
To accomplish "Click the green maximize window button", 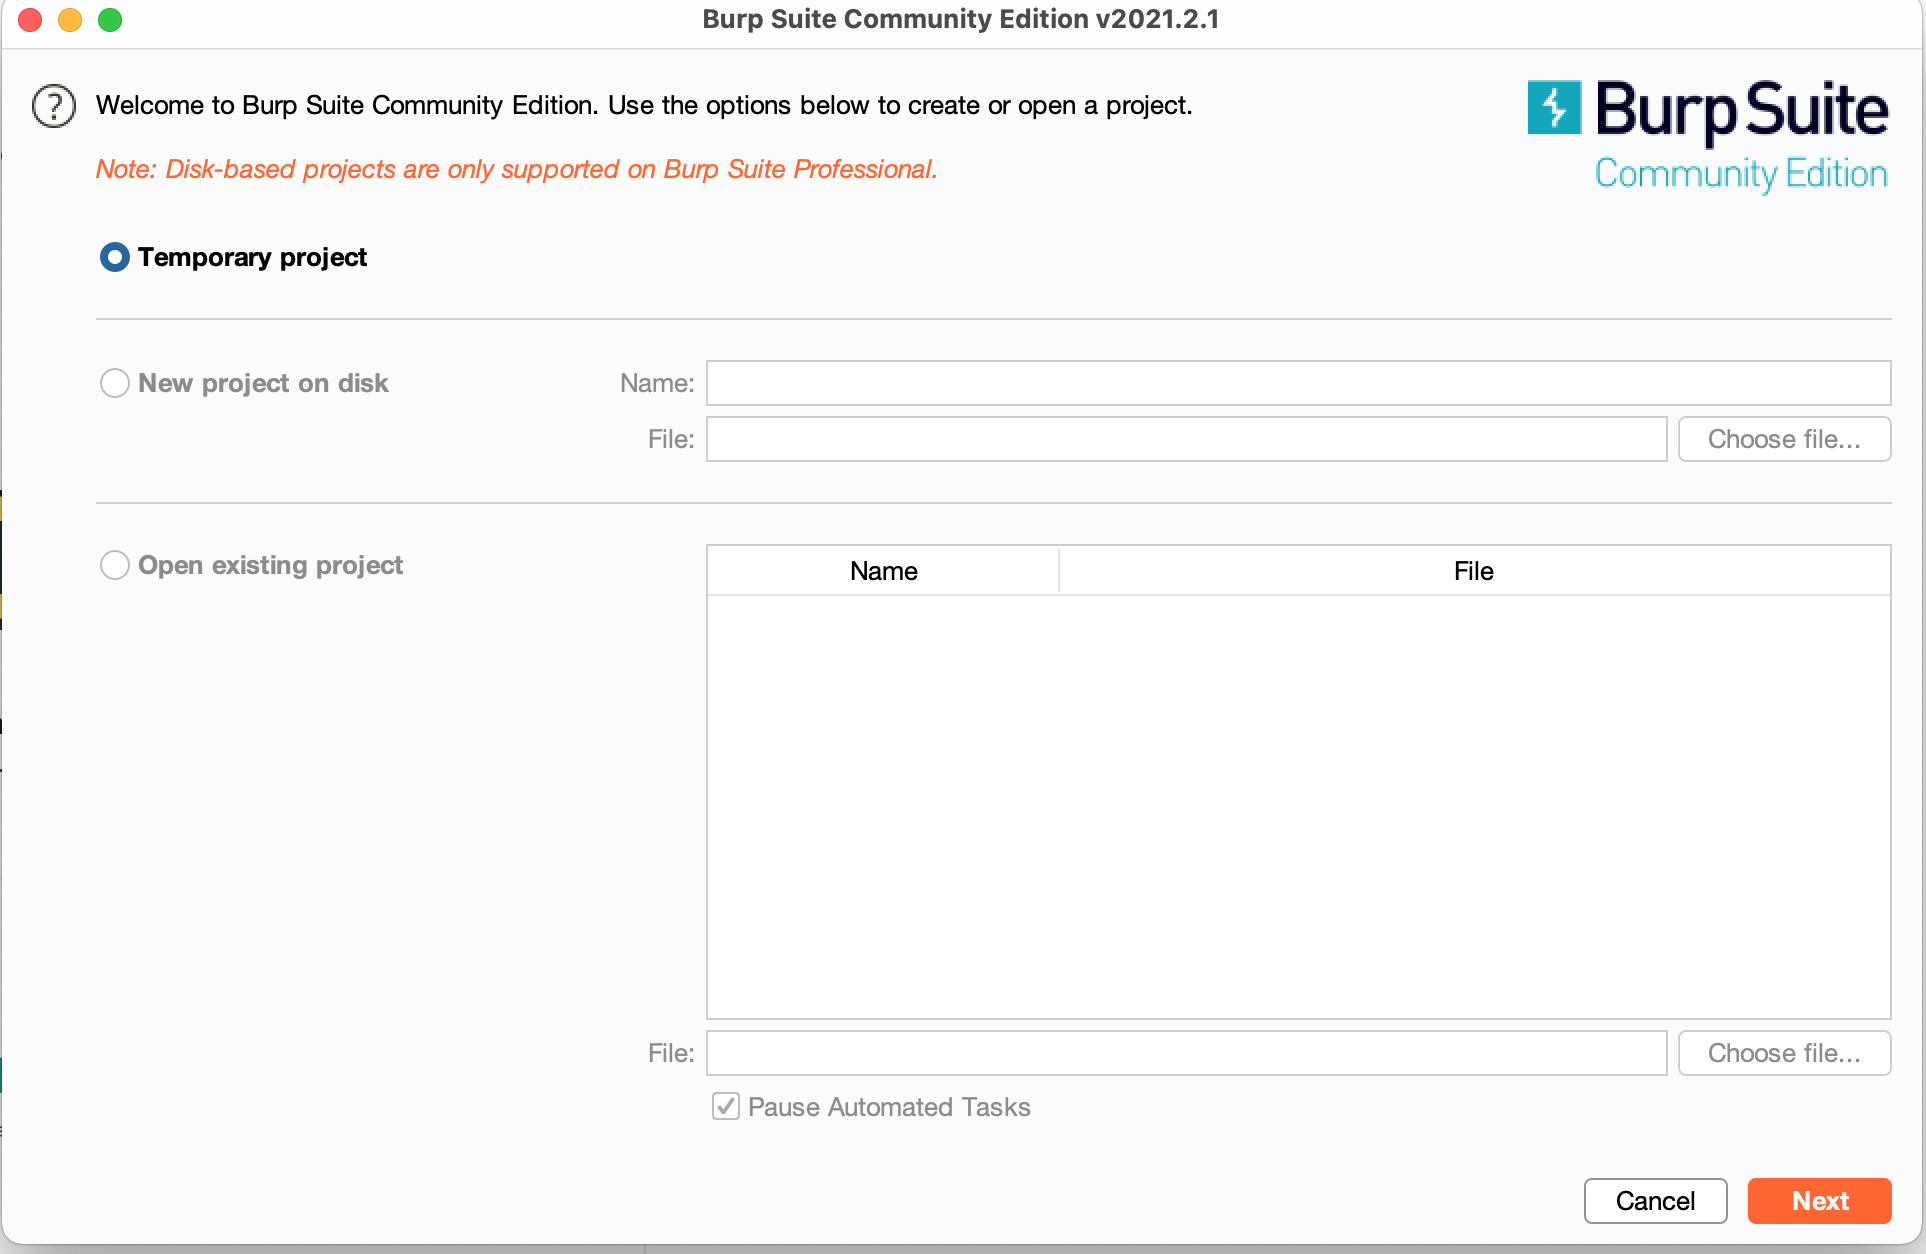I will pos(110,20).
